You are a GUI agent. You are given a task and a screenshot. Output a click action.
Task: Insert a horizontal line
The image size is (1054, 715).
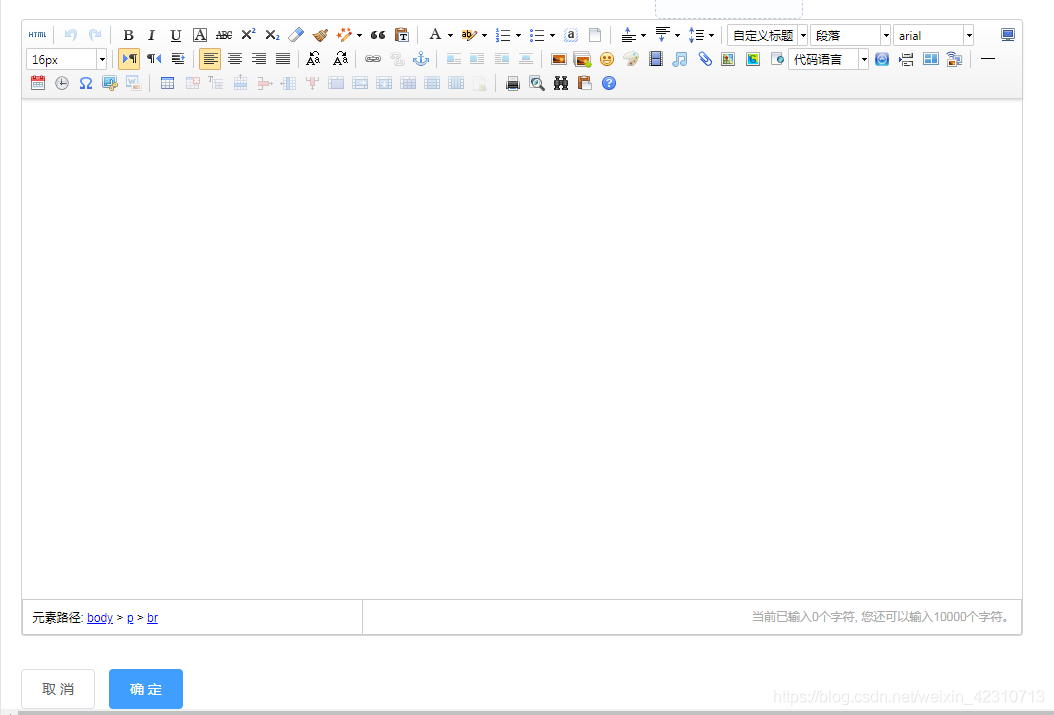click(987, 59)
